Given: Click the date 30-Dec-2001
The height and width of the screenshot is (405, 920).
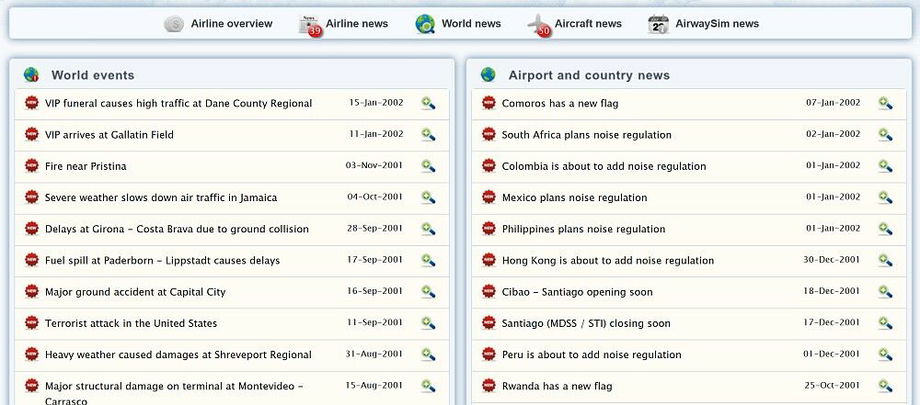Looking at the screenshot, I should pos(831,259).
